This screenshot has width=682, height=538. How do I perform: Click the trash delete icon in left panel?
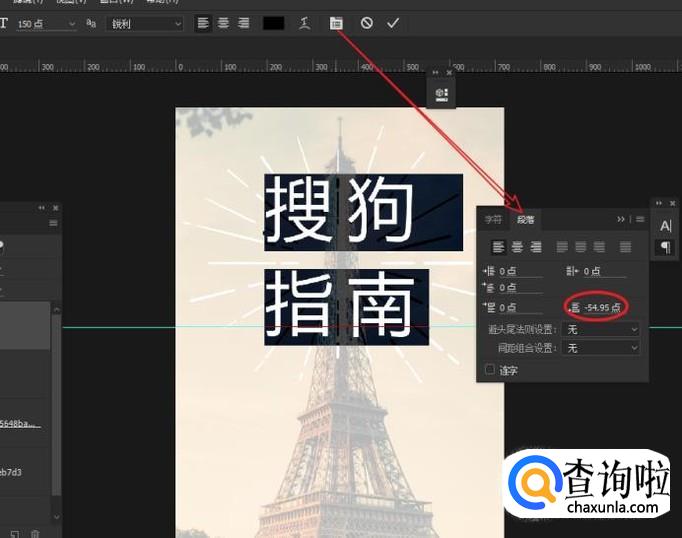pyautogui.click(x=36, y=534)
